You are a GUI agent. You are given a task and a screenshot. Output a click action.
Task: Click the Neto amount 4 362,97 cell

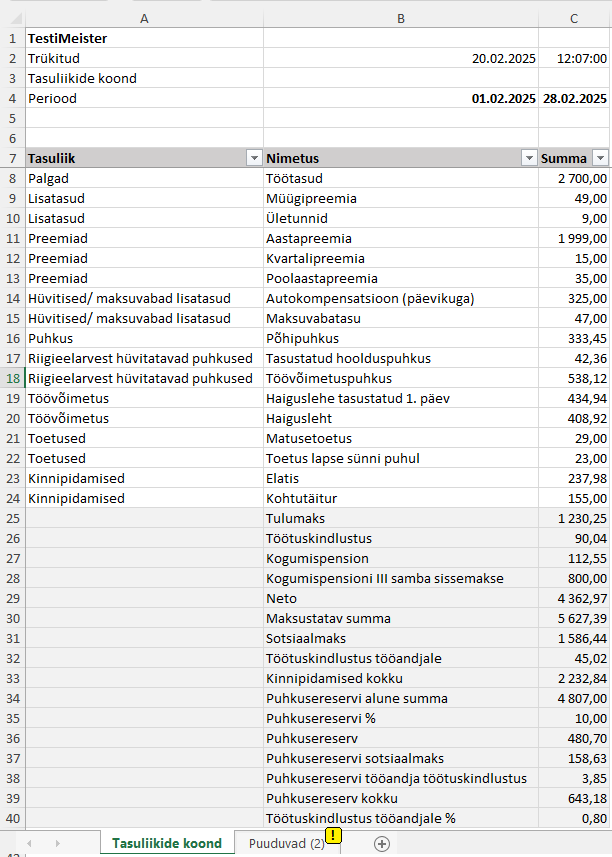(574, 598)
